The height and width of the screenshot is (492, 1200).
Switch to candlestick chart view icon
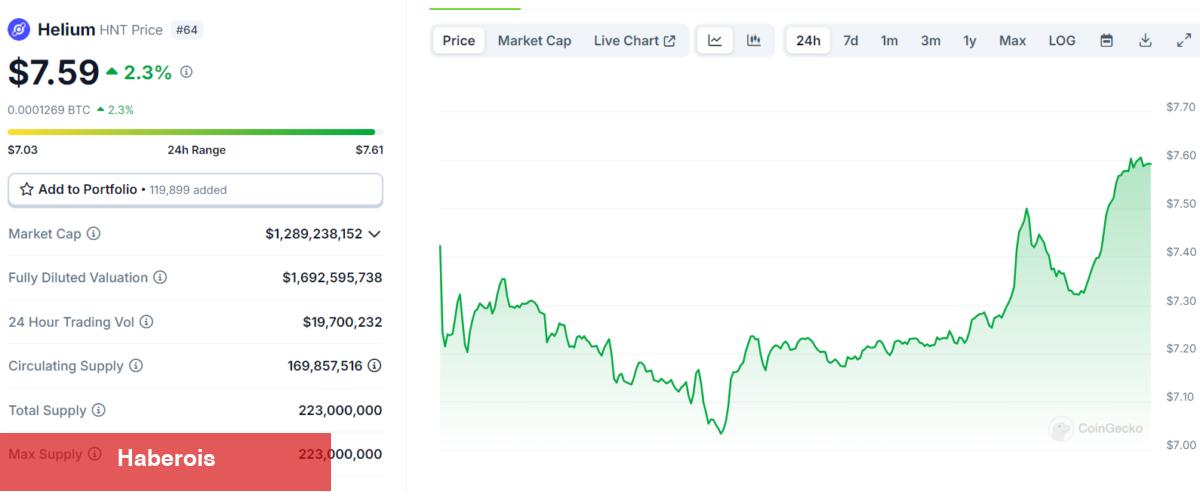coord(754,41)
